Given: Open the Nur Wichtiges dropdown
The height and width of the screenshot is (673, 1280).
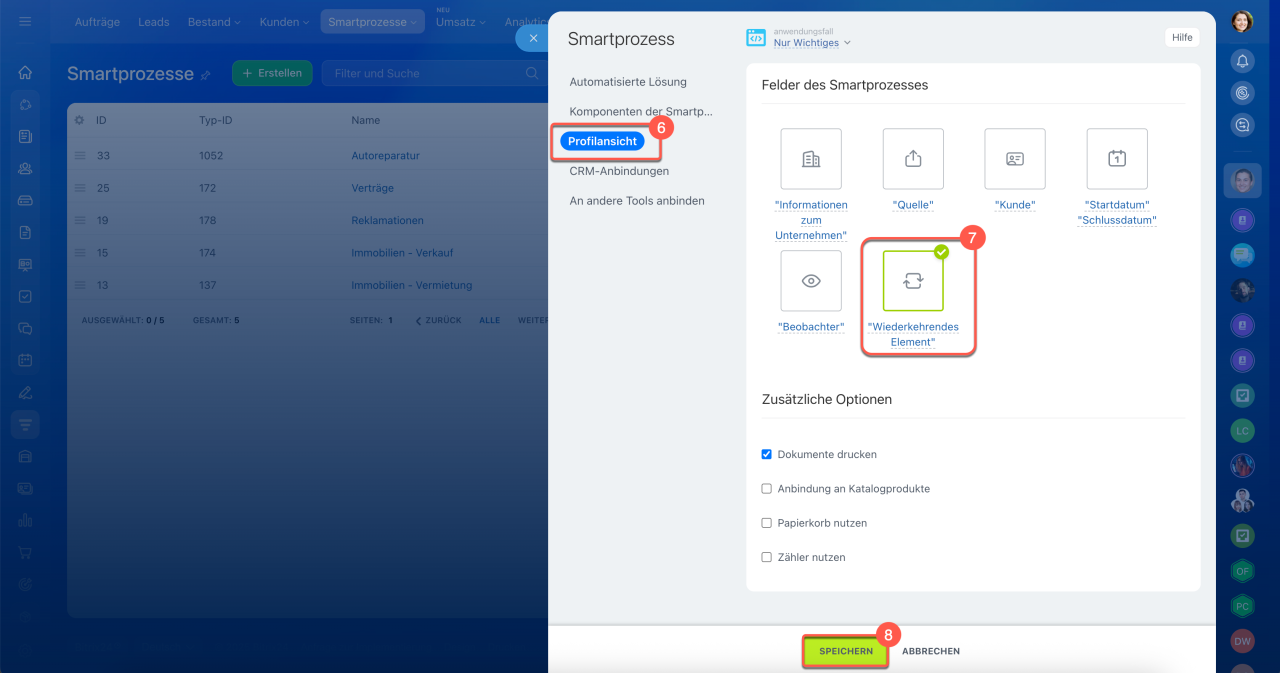Looking at the screenshot, I should point(812,43).
